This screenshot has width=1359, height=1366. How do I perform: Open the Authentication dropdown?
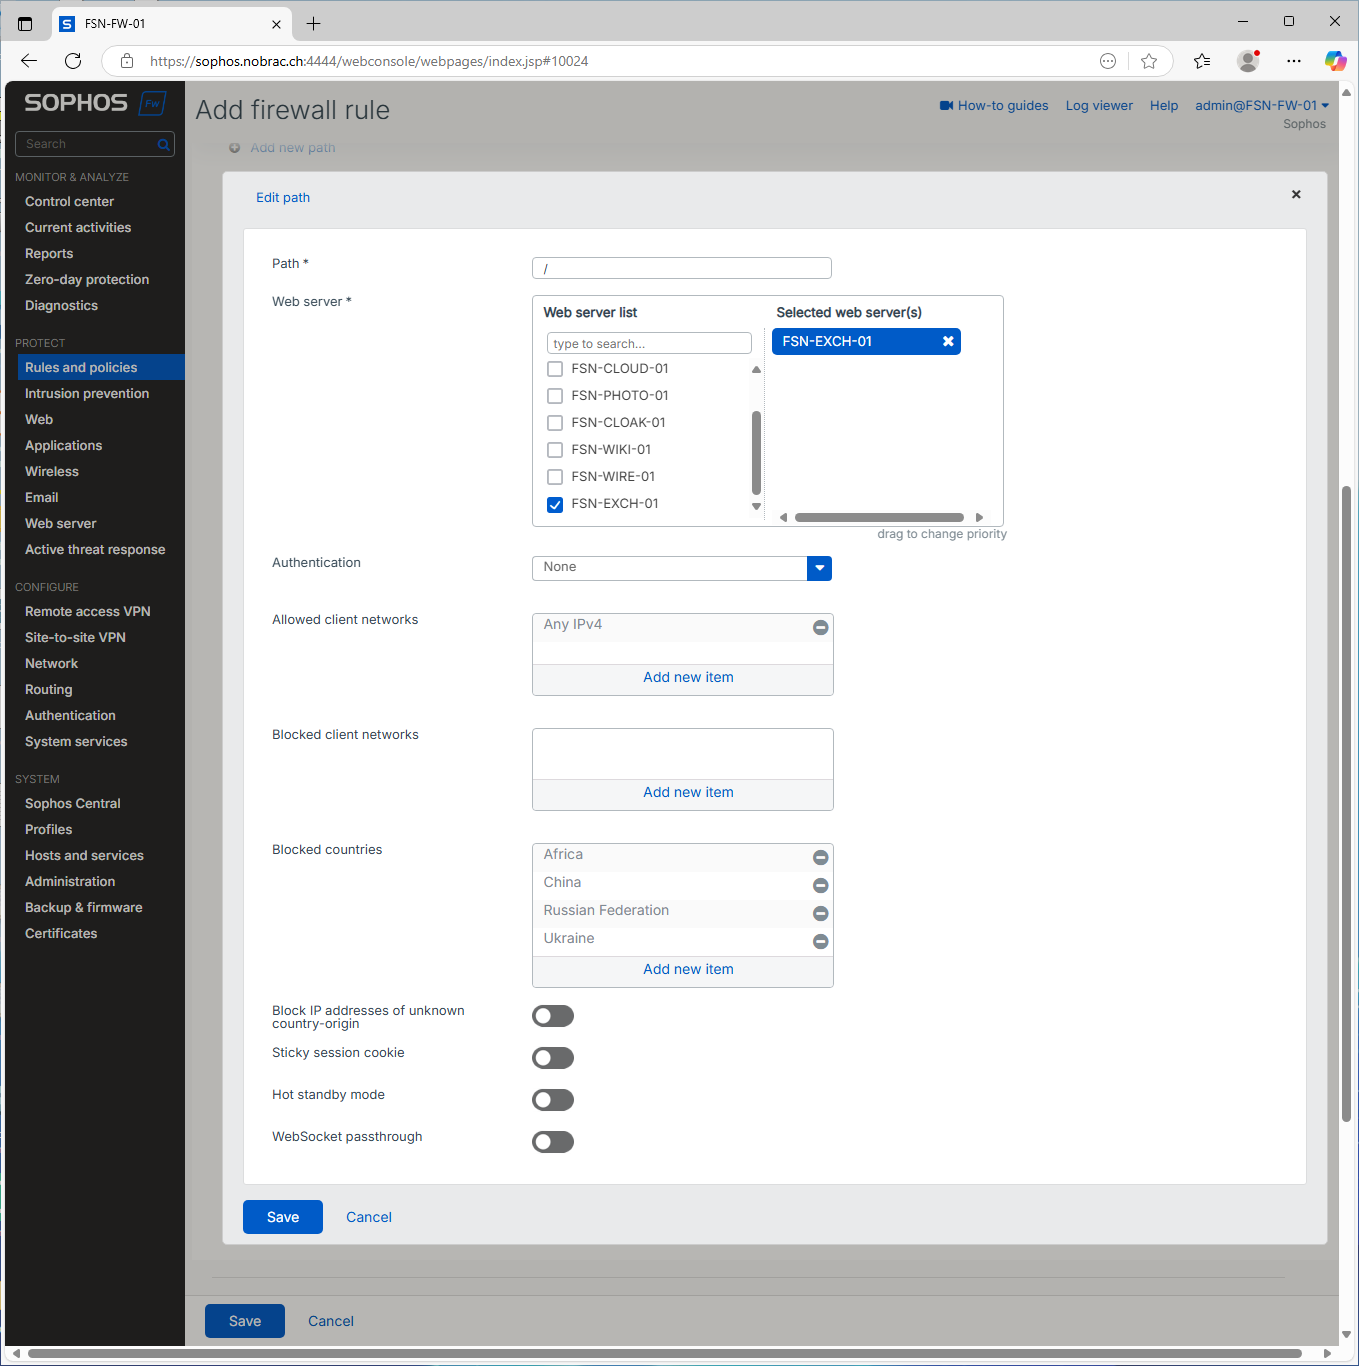tap(682, 568)
